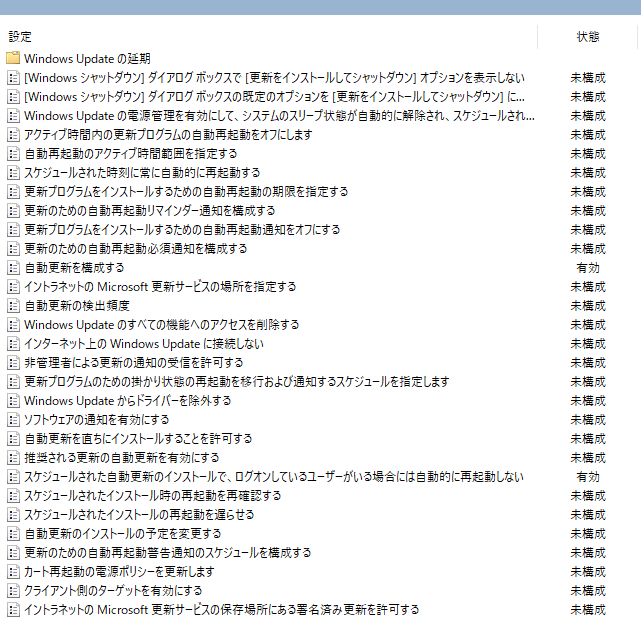Click policy icon beside 推奨される更新の自動更新を有効にする

[x=13, y=458]
